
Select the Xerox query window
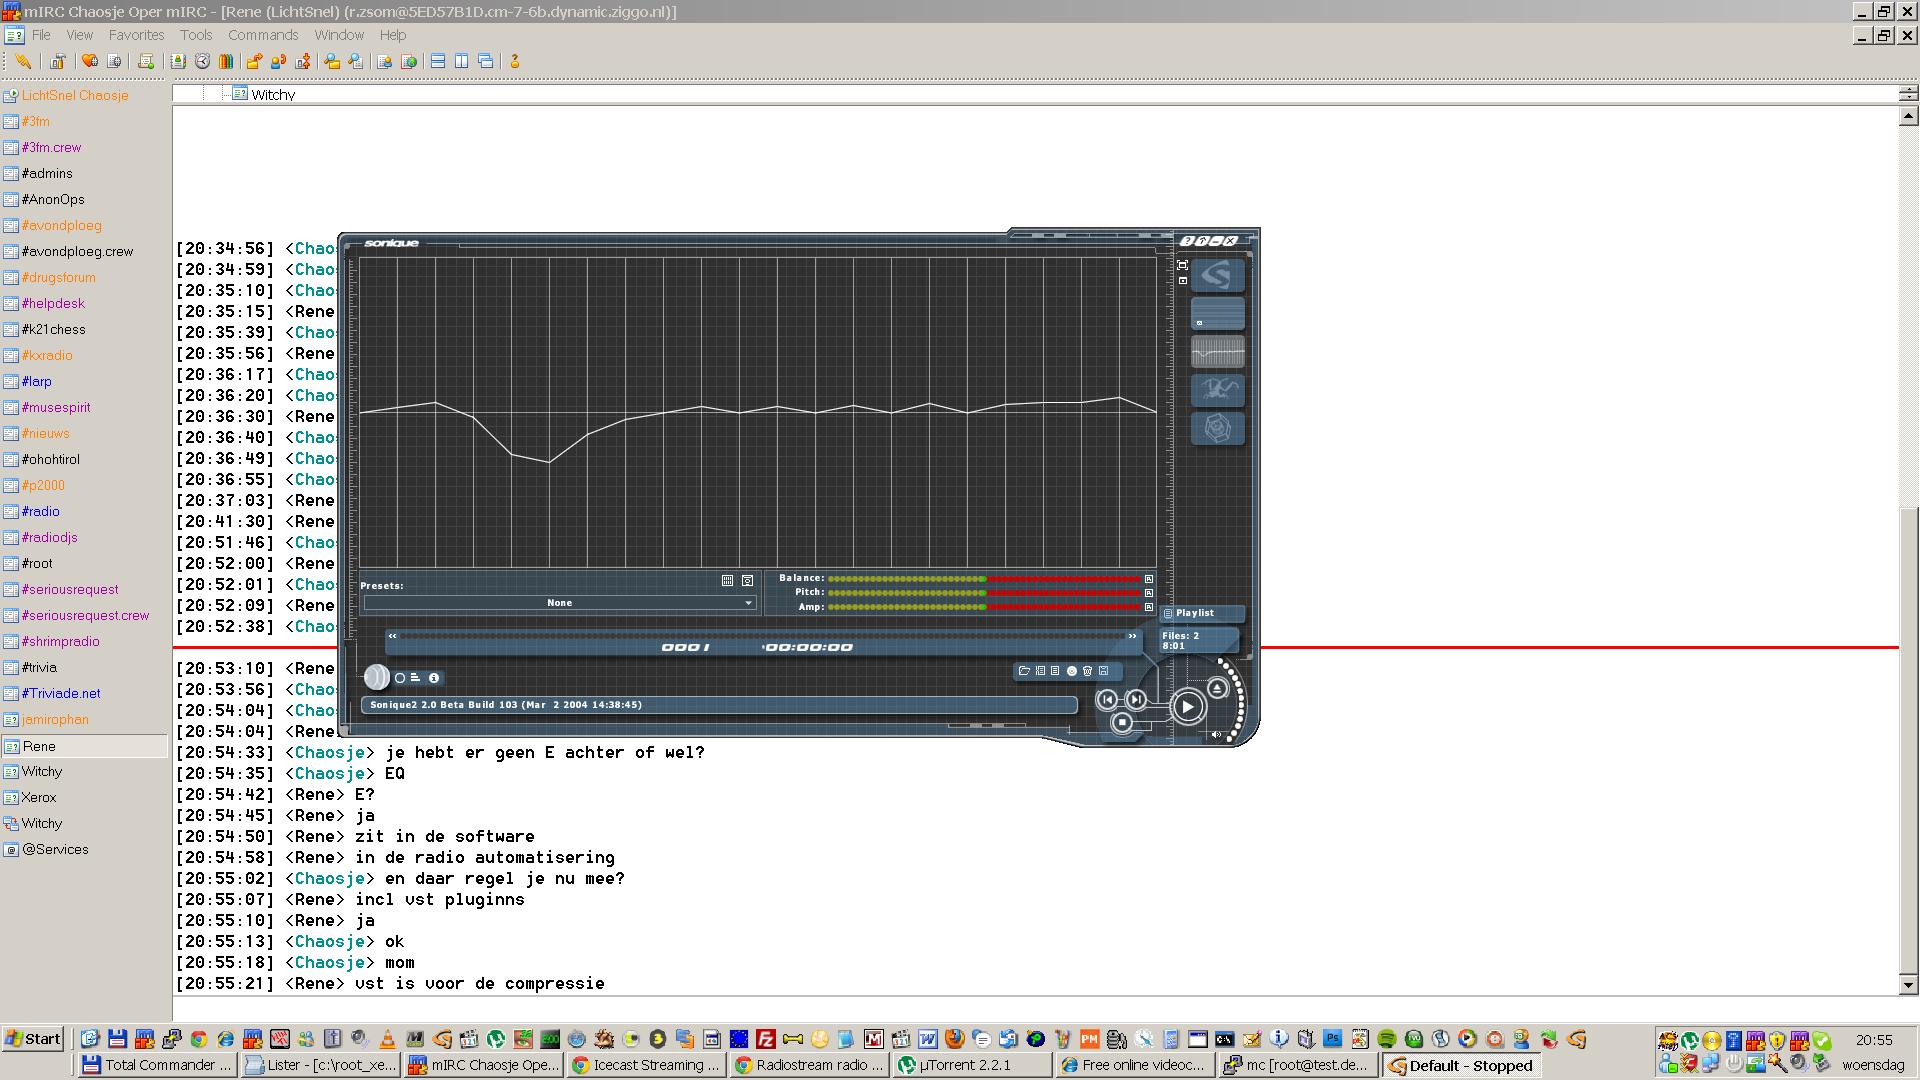tap(39, 797)
